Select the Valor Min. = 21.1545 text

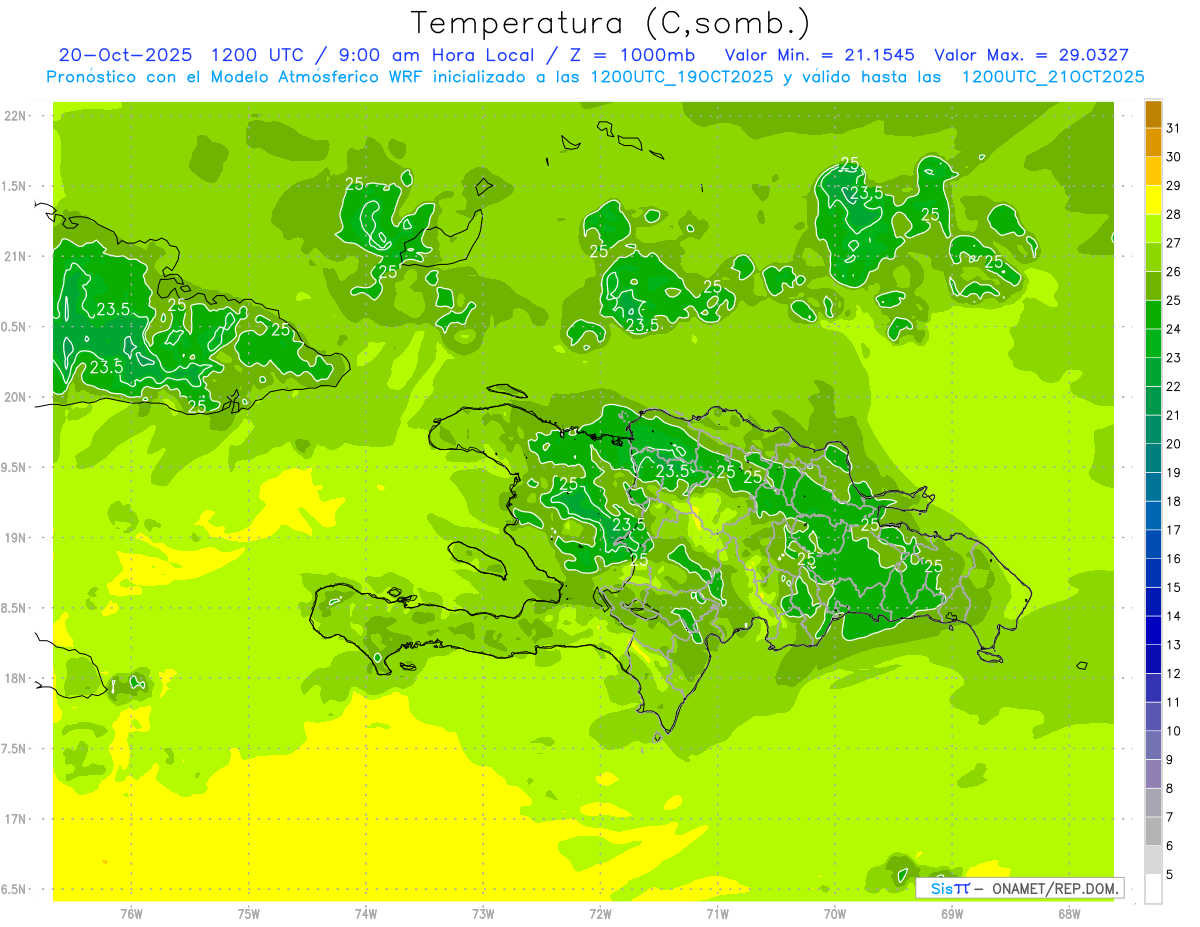click(819, 55)
